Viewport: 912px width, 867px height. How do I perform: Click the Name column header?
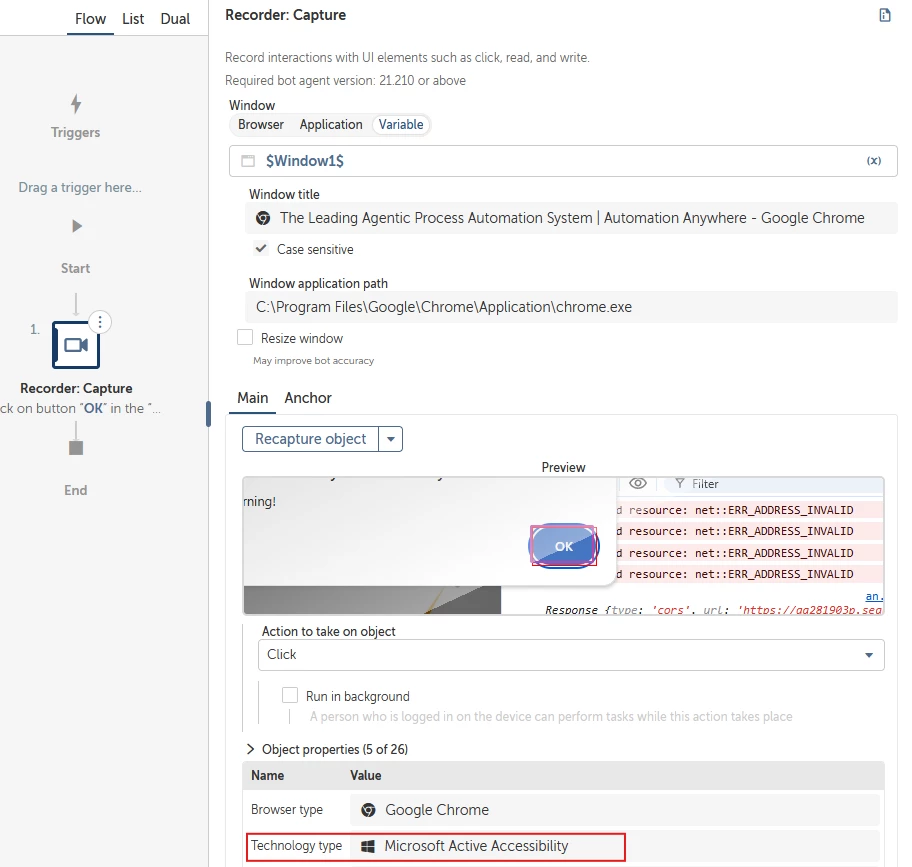point(268,775)
